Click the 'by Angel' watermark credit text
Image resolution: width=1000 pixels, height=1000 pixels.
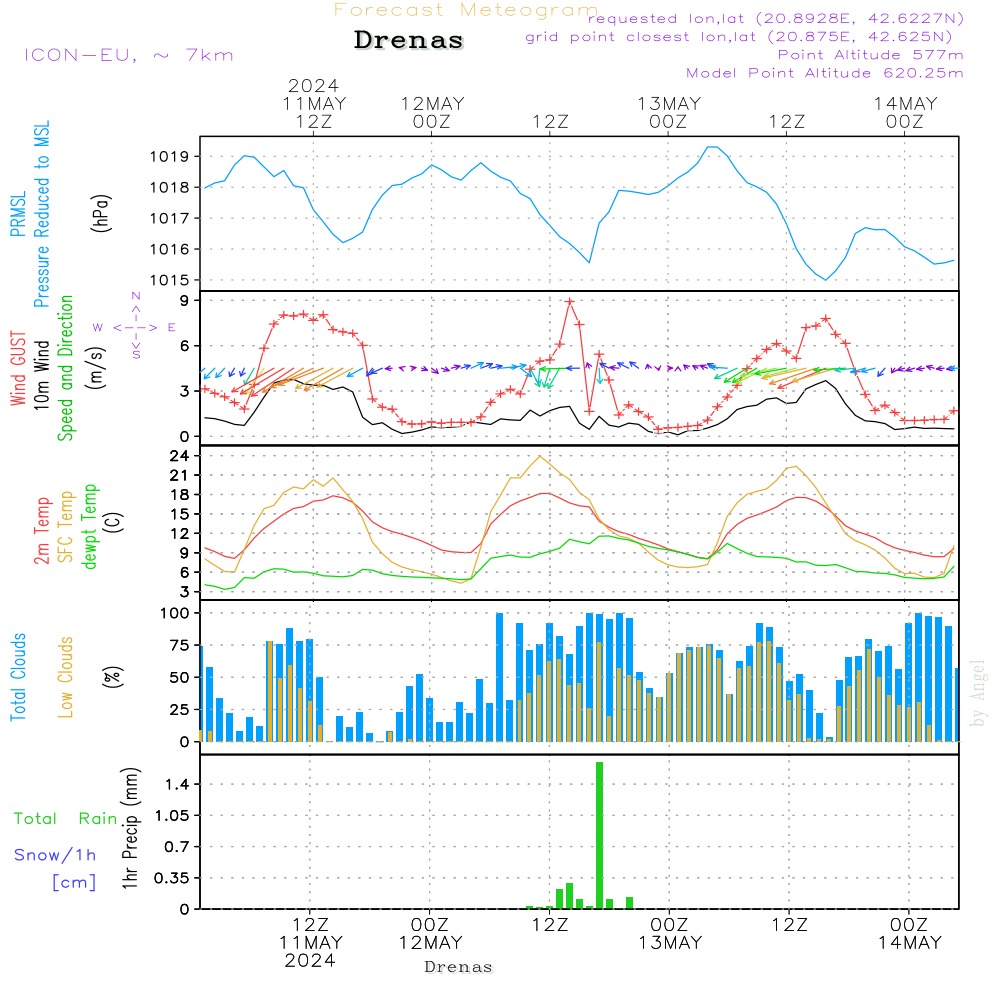point(978,693)
